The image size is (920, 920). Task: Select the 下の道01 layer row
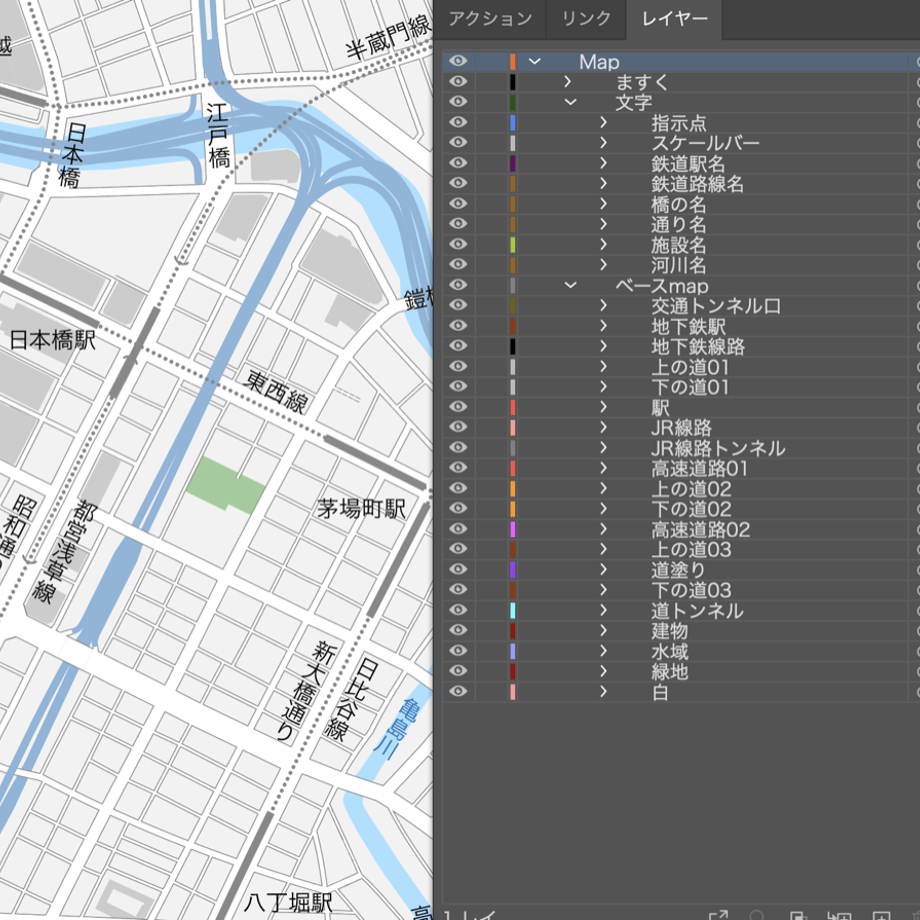[681, 387]
